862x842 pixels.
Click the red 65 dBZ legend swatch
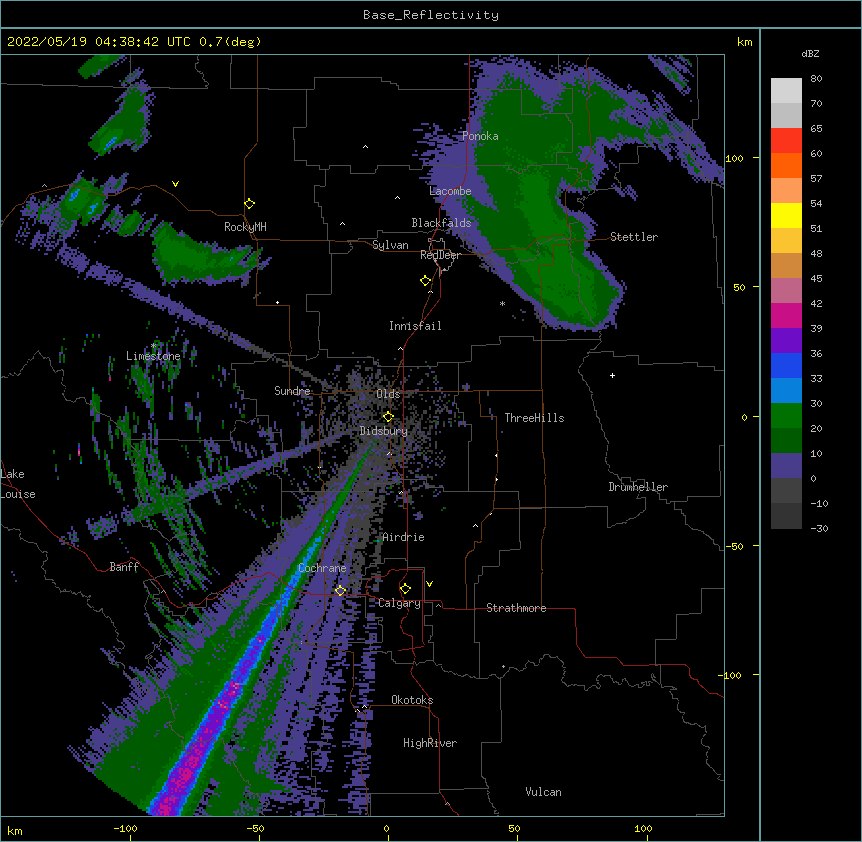(x=786, y=141)
